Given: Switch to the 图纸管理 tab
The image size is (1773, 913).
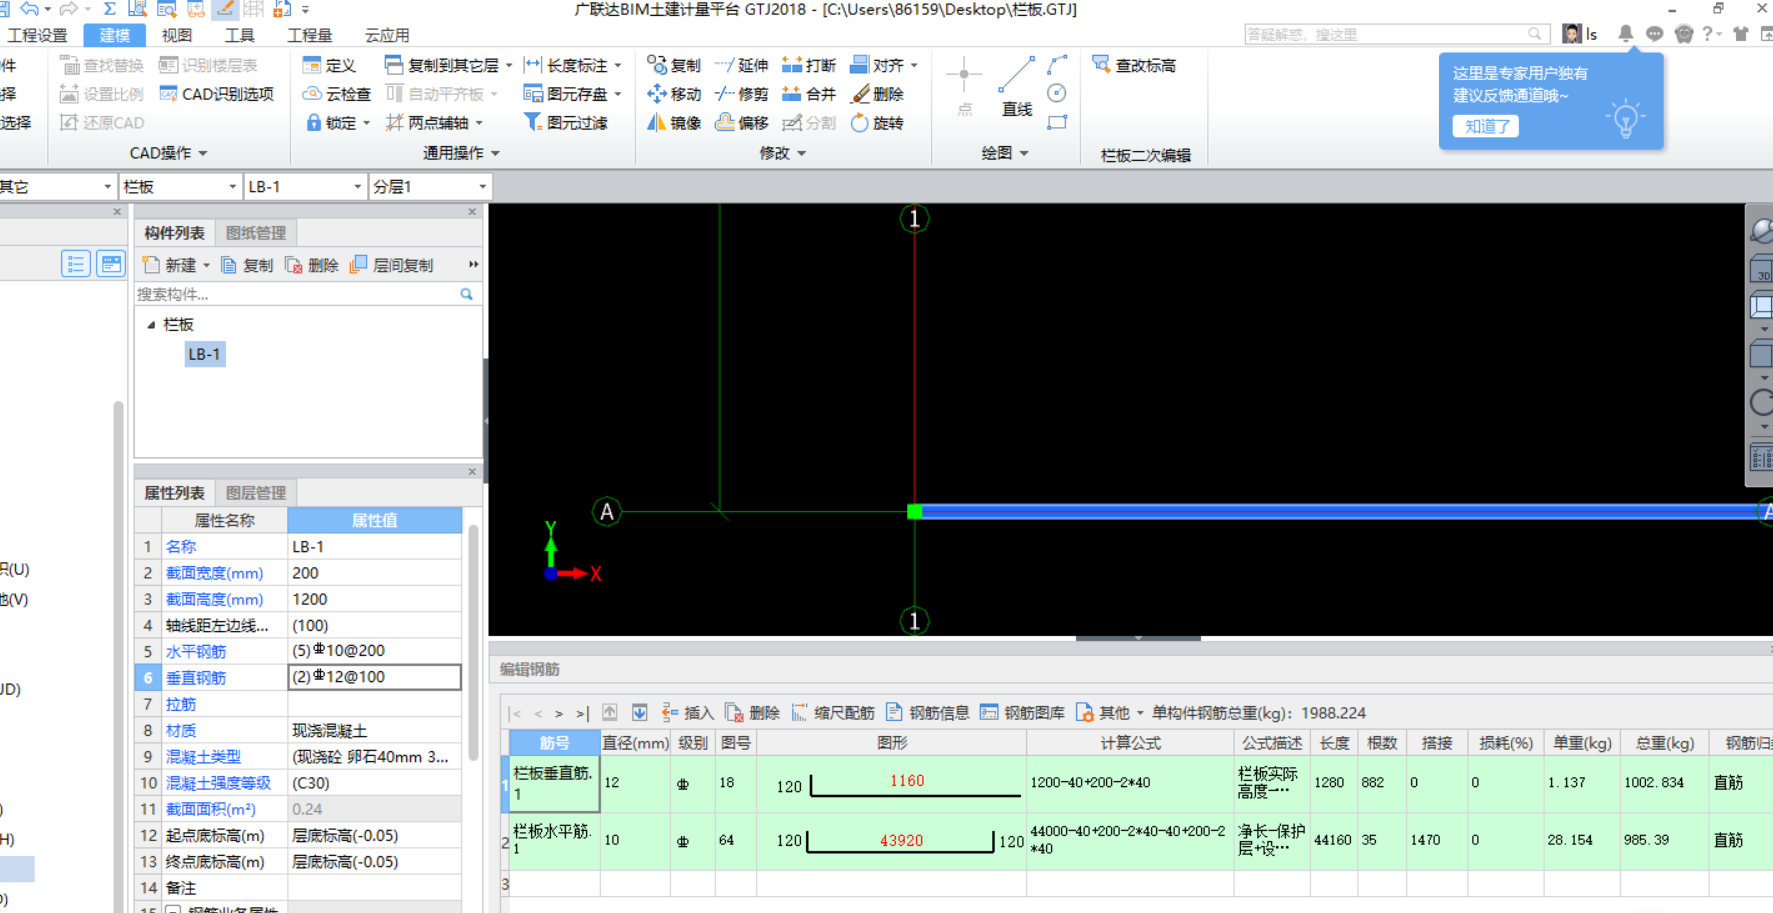Looking at the screenshot, I should coord(256,233).
